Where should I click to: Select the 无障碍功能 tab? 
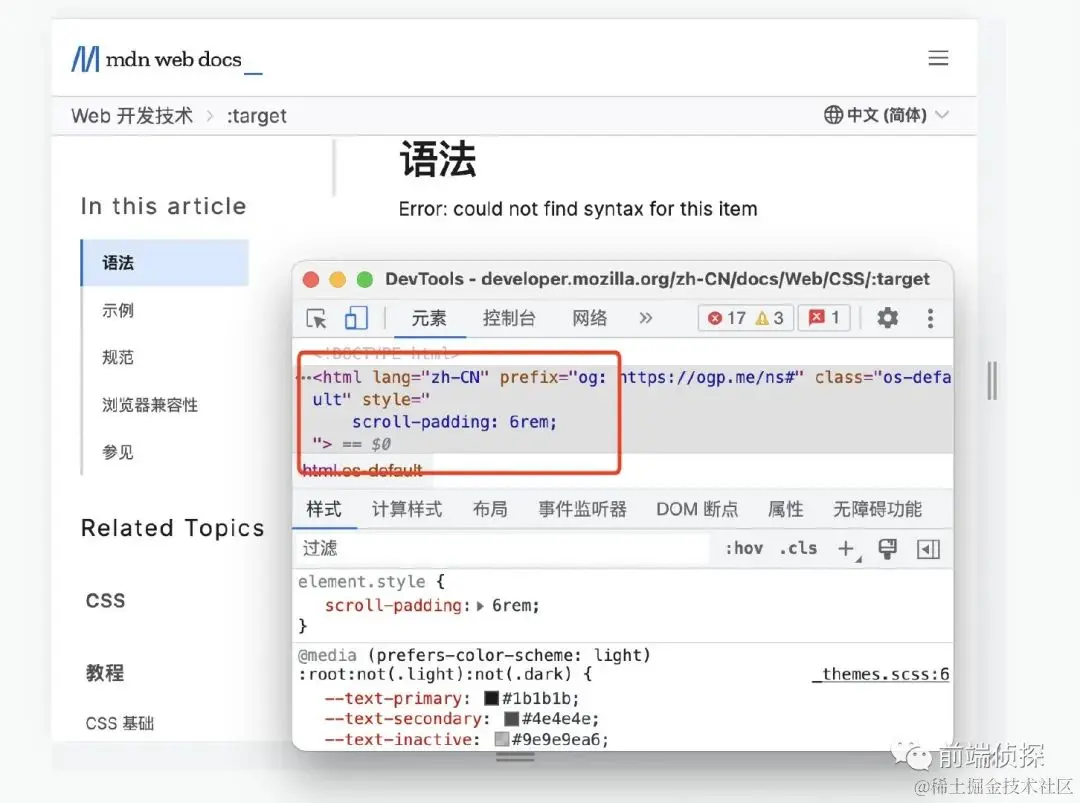878,510
